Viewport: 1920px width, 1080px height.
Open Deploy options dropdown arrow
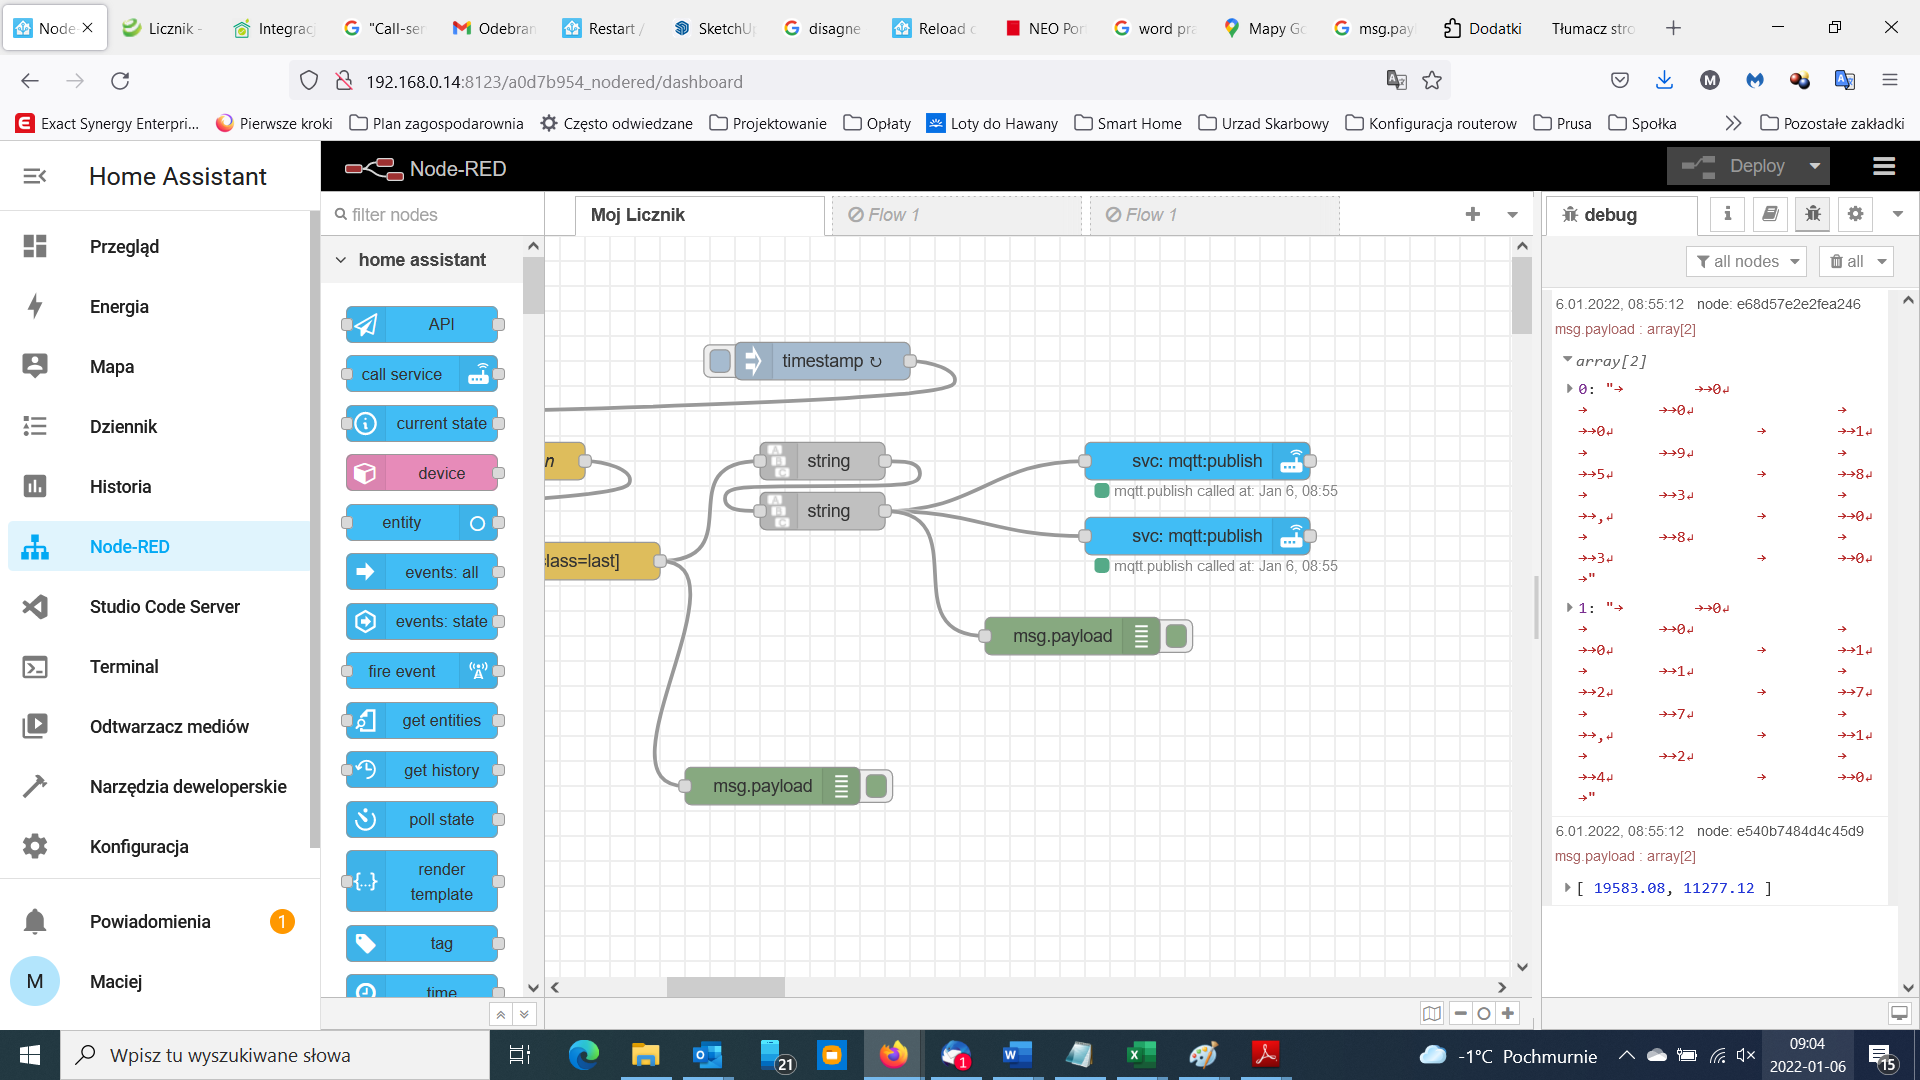(x=1815, y=166)
